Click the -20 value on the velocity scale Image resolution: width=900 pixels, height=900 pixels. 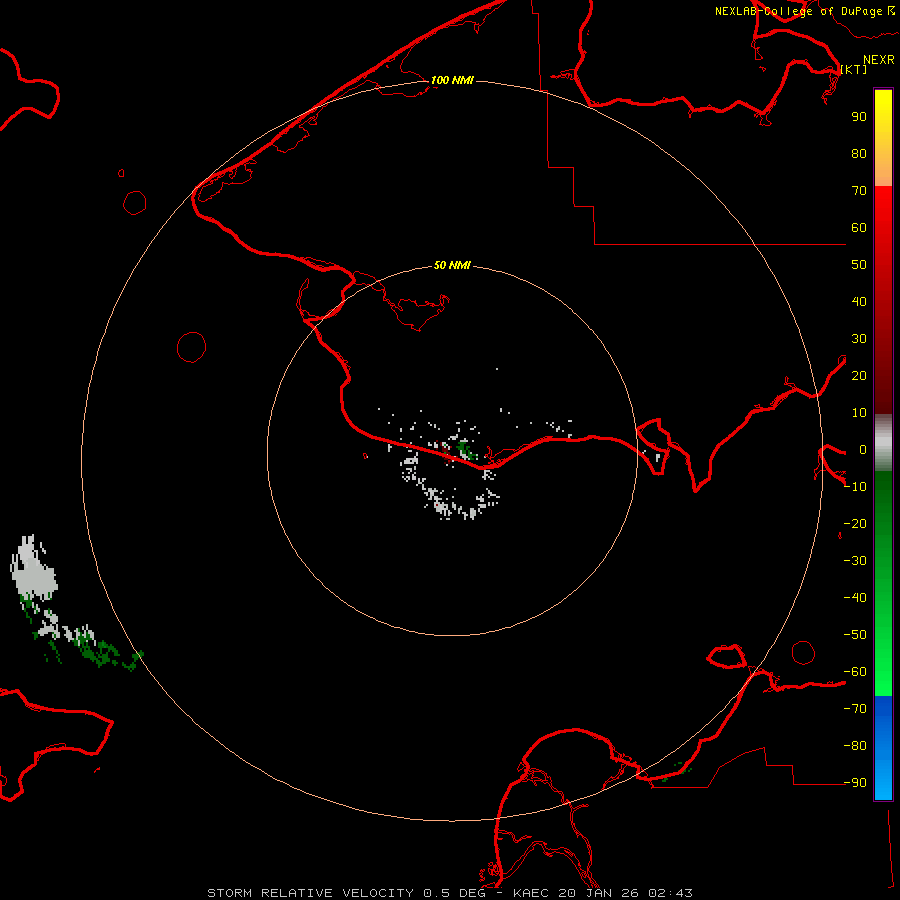[856, 524]
